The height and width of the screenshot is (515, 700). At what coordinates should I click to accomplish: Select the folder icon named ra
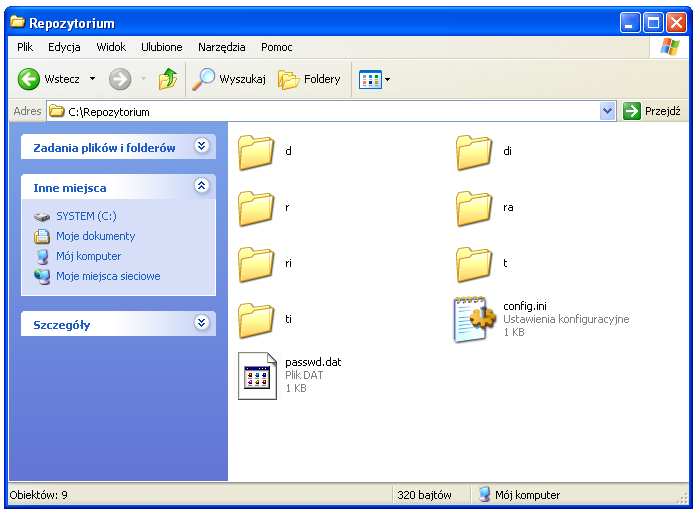474,208
